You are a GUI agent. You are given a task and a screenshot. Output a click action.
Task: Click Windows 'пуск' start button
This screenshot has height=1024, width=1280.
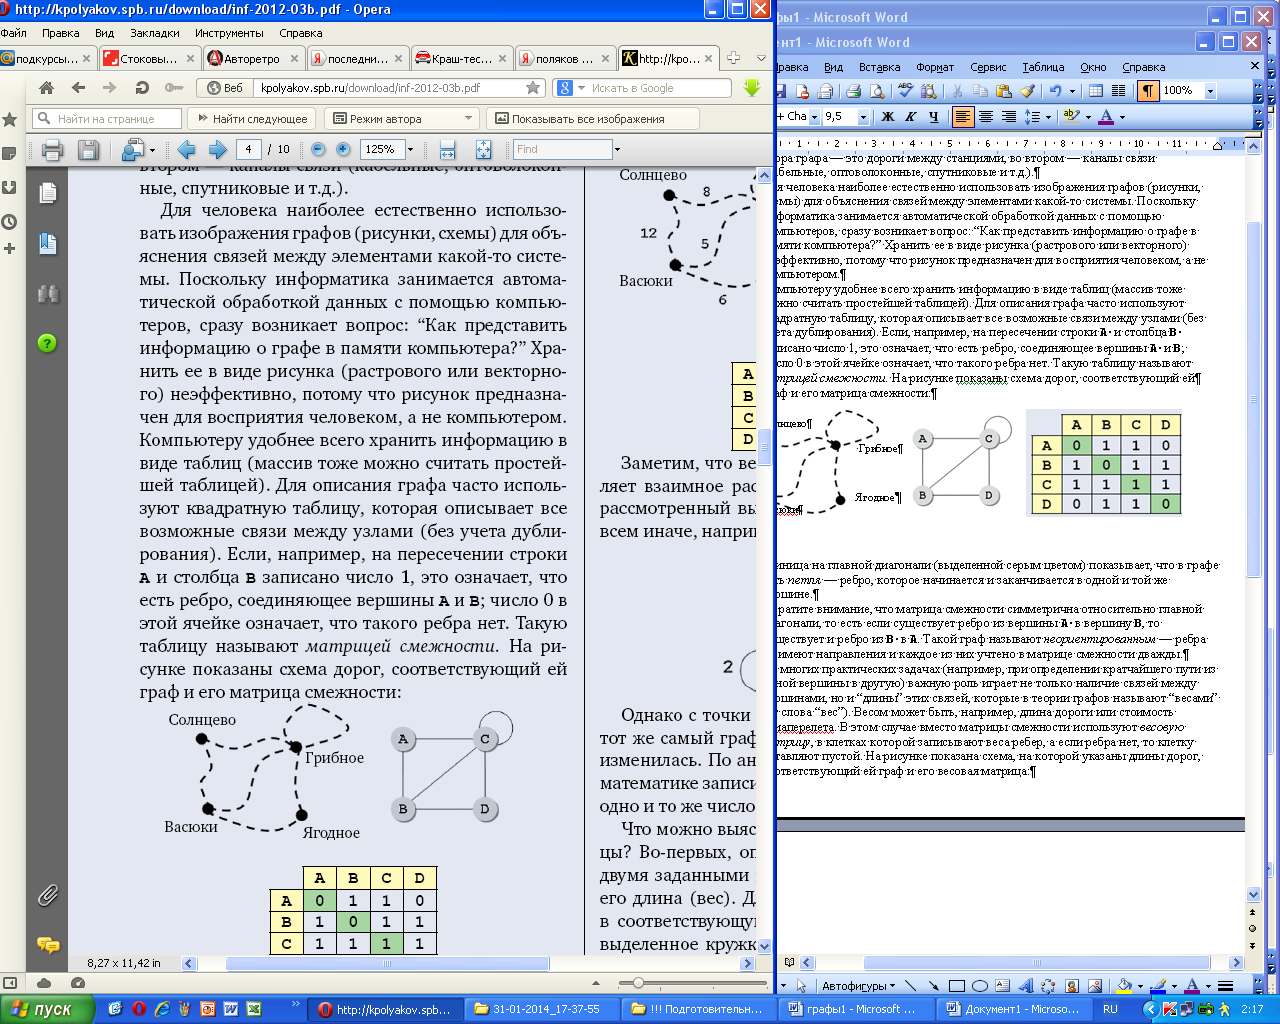coord(47,1009)
